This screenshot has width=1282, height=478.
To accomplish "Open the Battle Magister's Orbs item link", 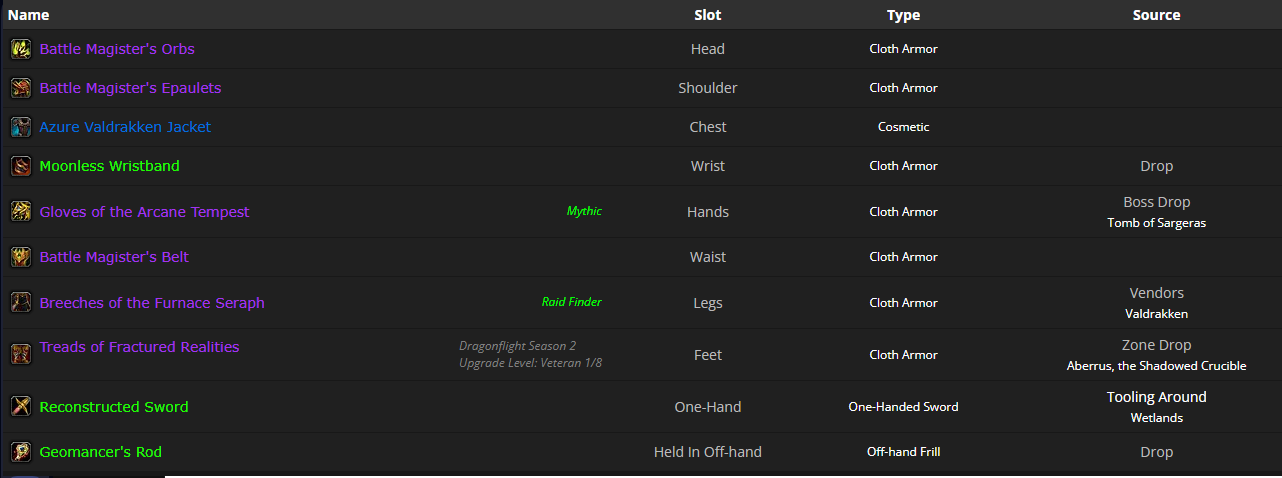I will click(x=117, y=49).
